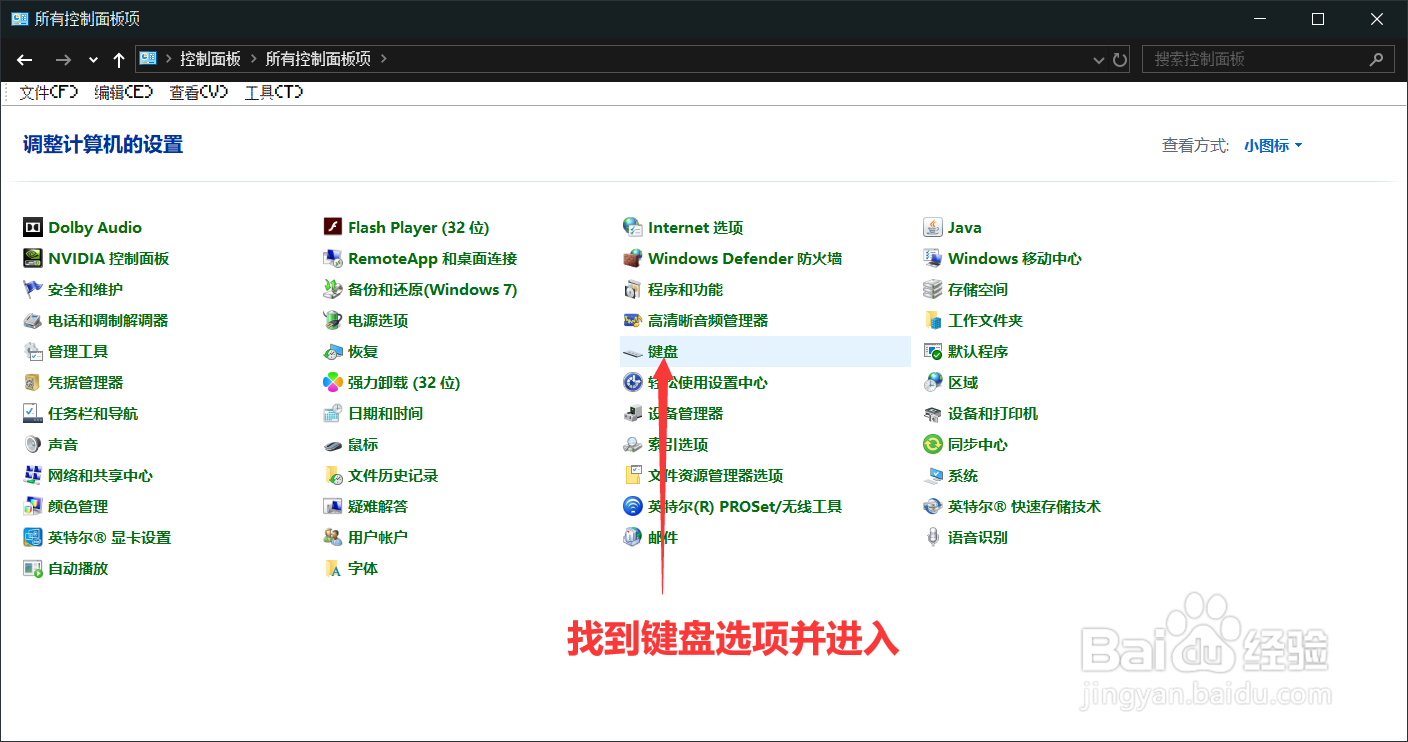Click the 强力卸载 colorful icon
Viewport: 1408px width, 742px height.
click(333, 382)
